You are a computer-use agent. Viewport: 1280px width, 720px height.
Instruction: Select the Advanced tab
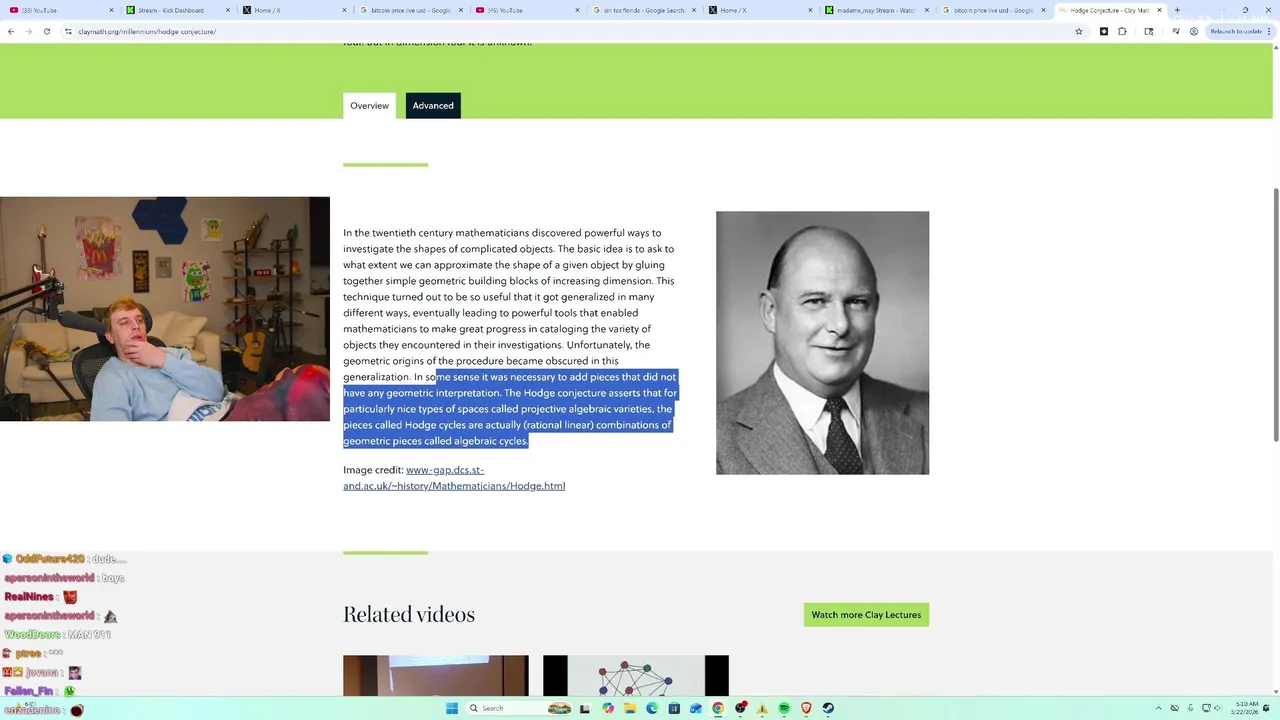pyautogui.click(x=433, y=106)
